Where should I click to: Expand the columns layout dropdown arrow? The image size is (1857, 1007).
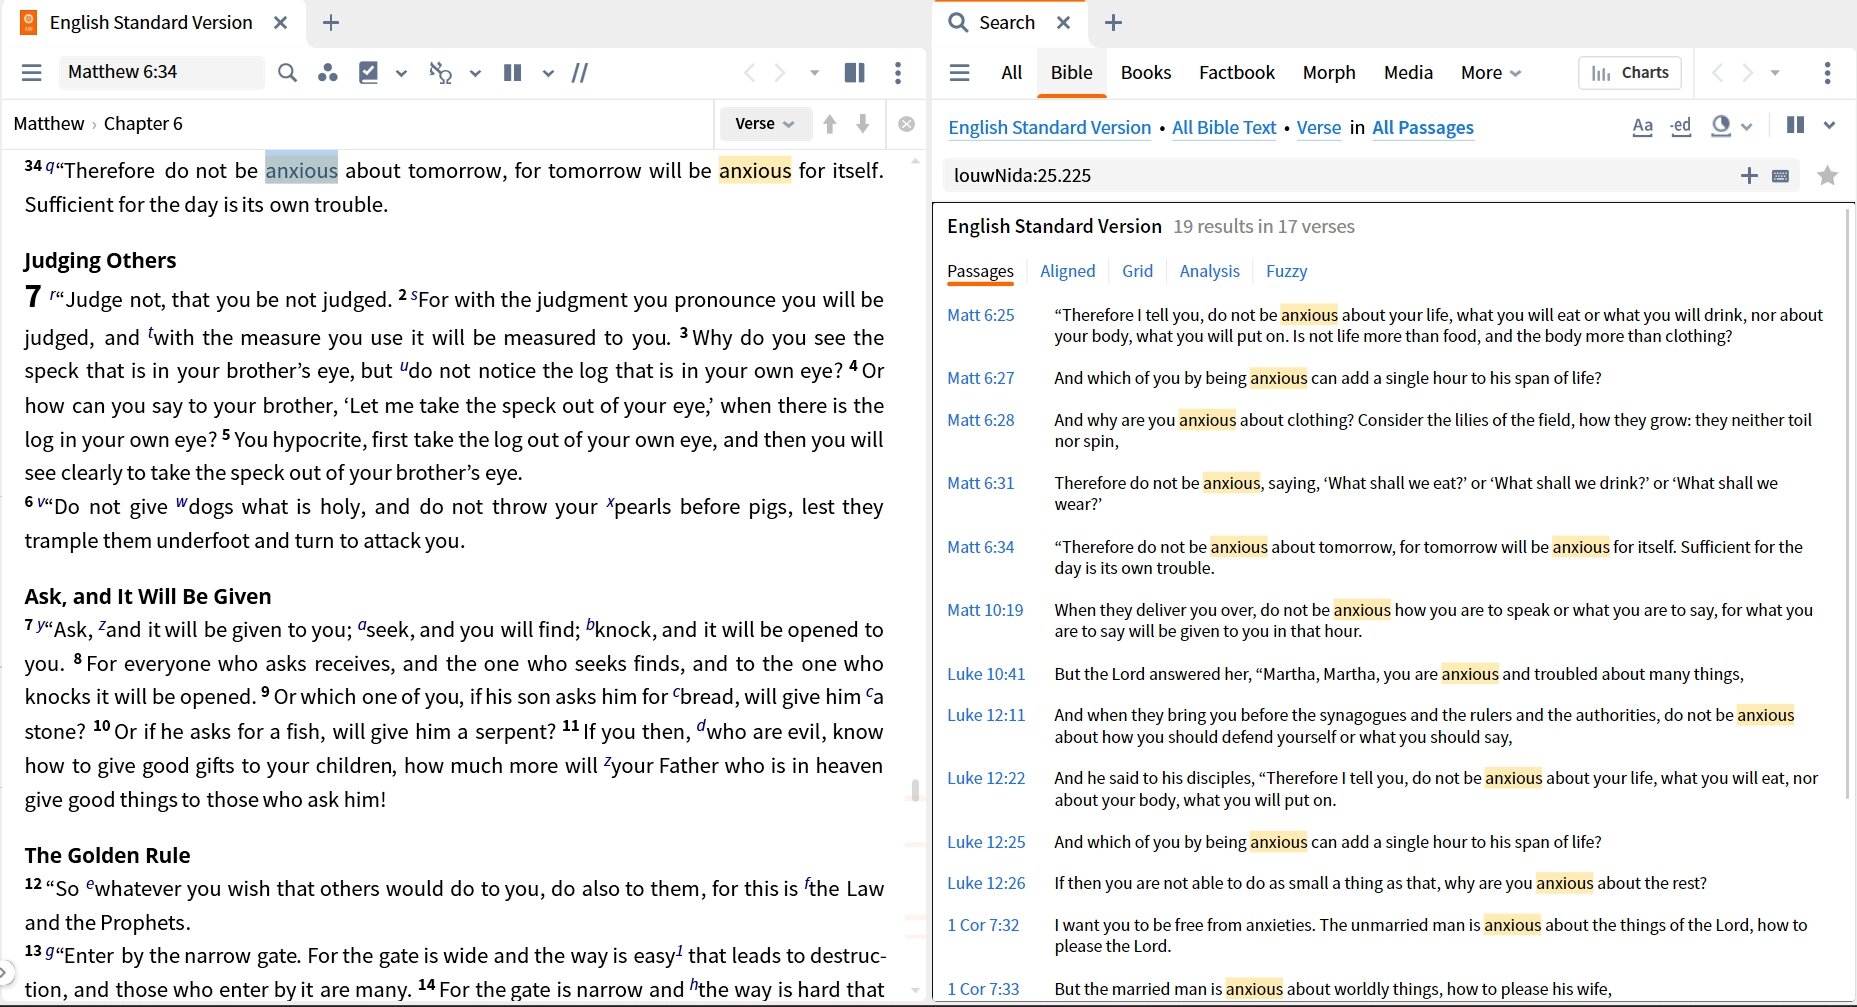tap(548, 72)
